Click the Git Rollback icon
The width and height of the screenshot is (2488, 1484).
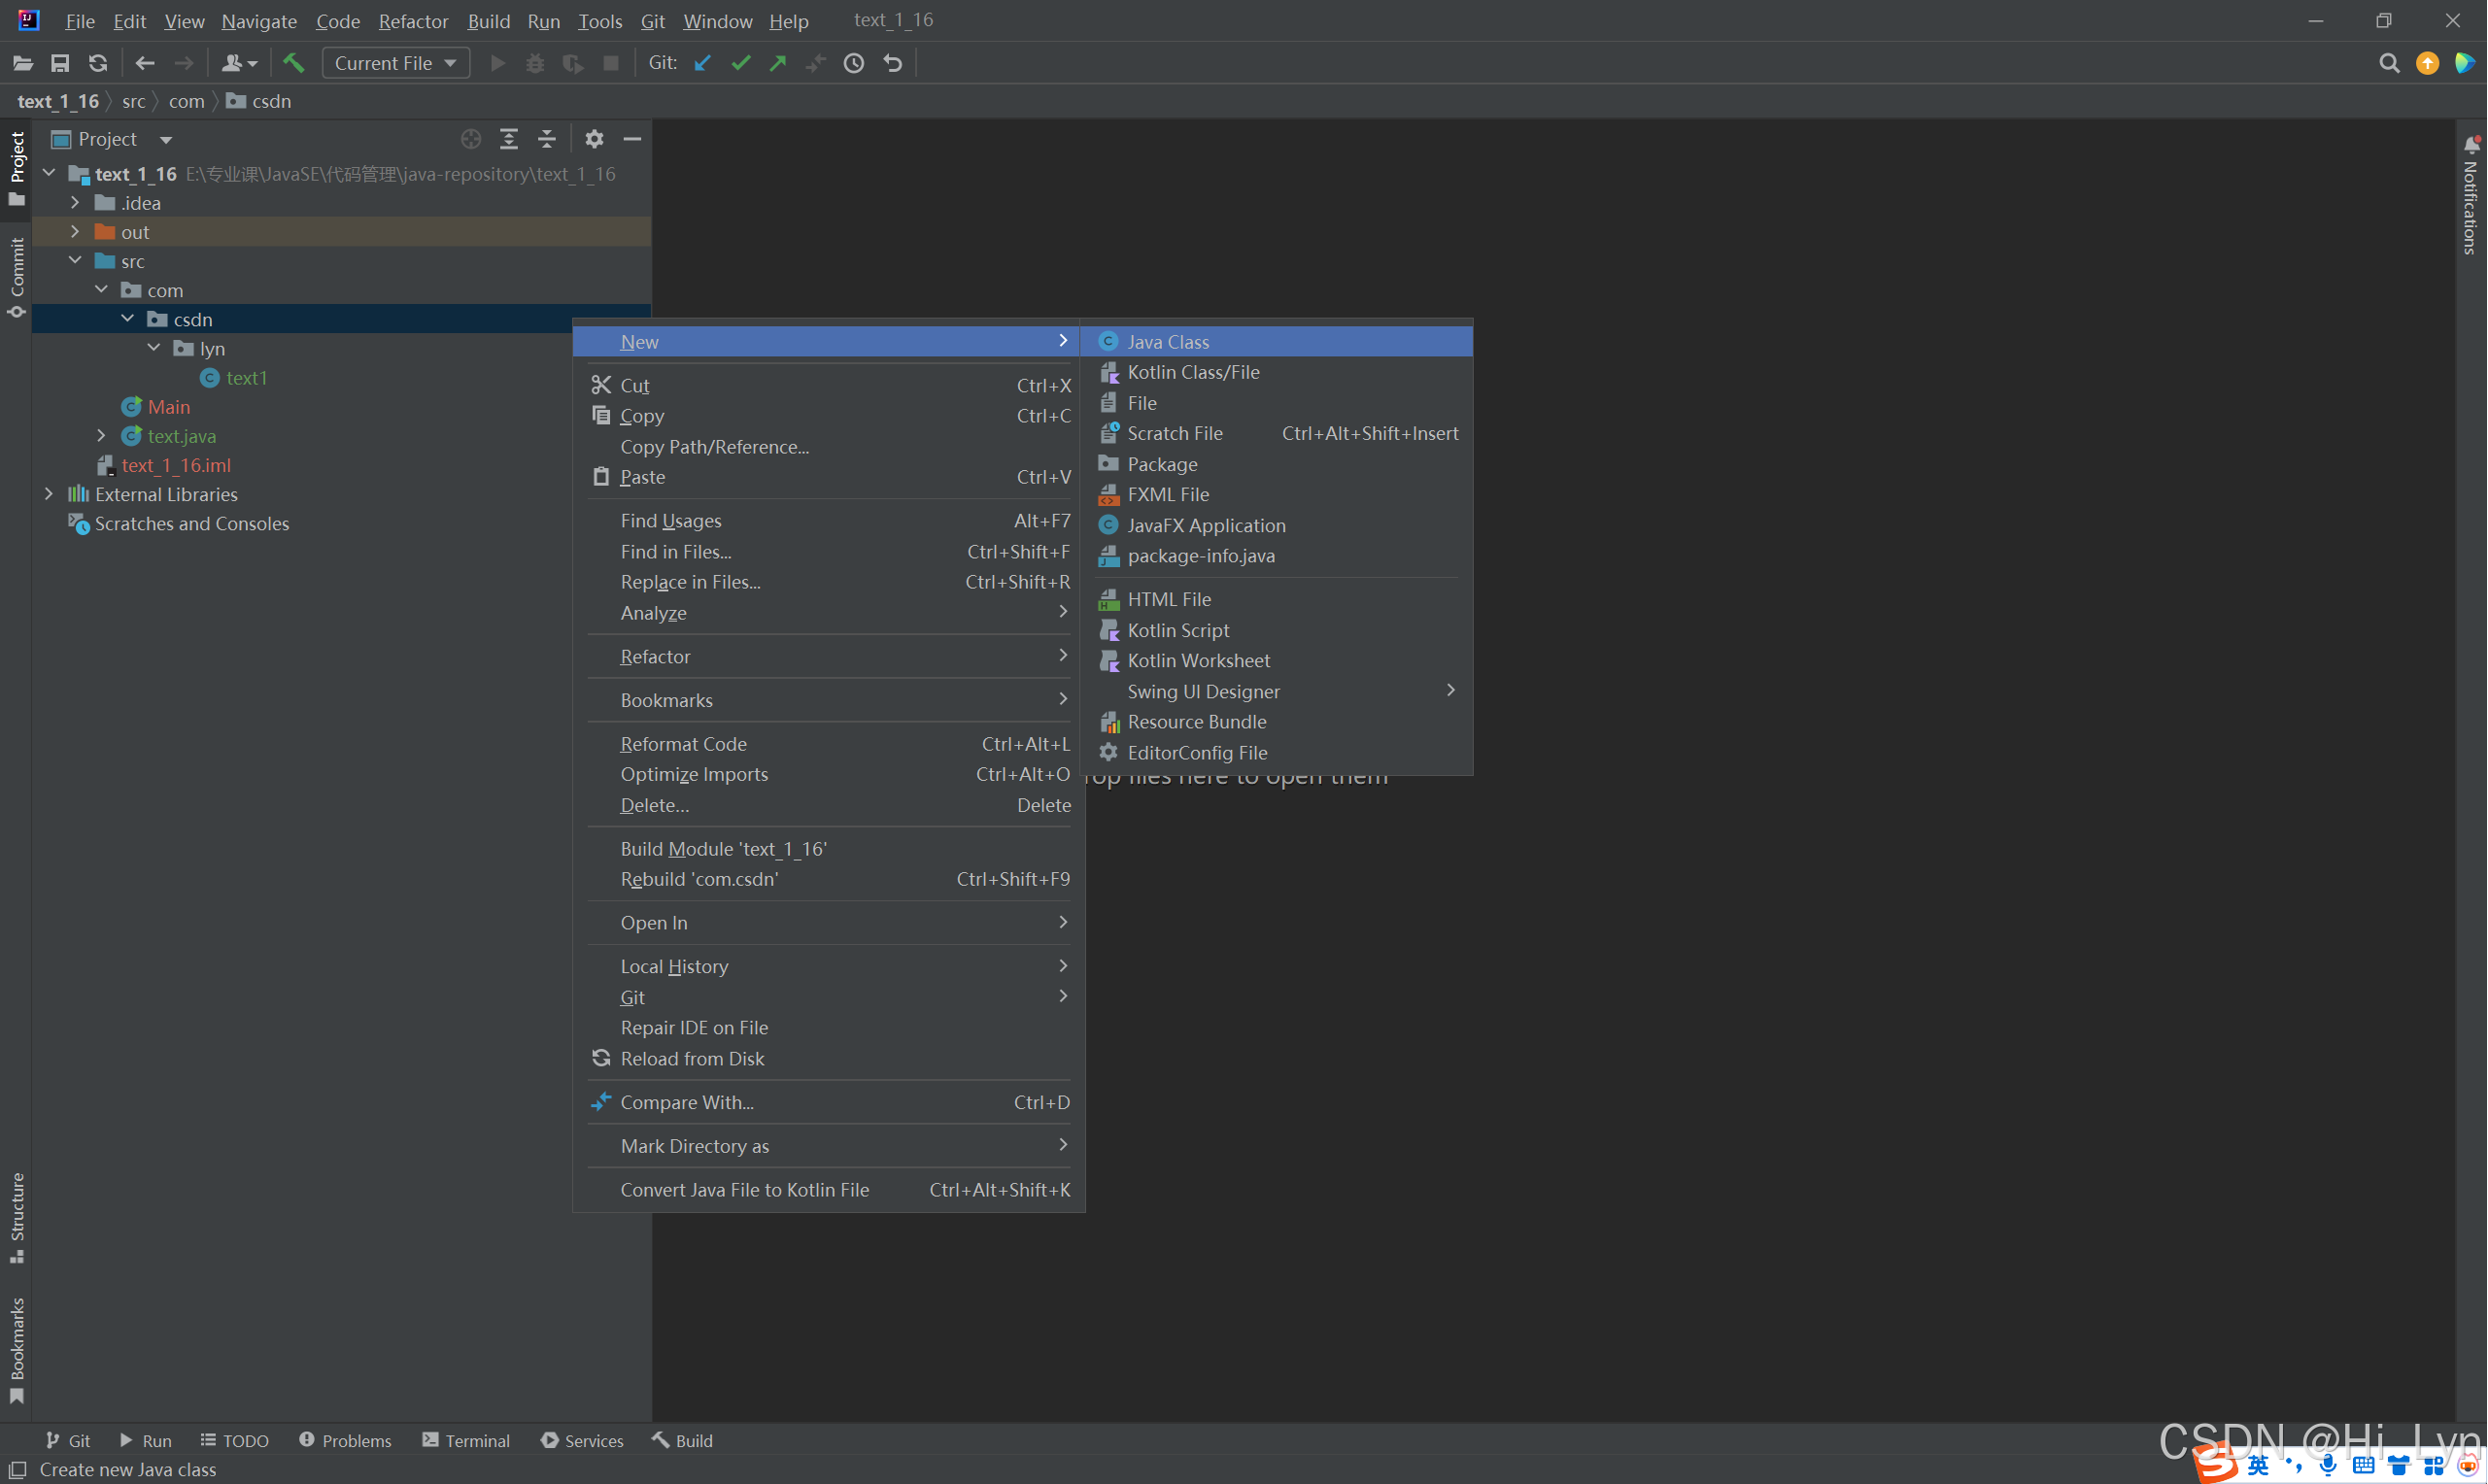[x=893, y=63]
